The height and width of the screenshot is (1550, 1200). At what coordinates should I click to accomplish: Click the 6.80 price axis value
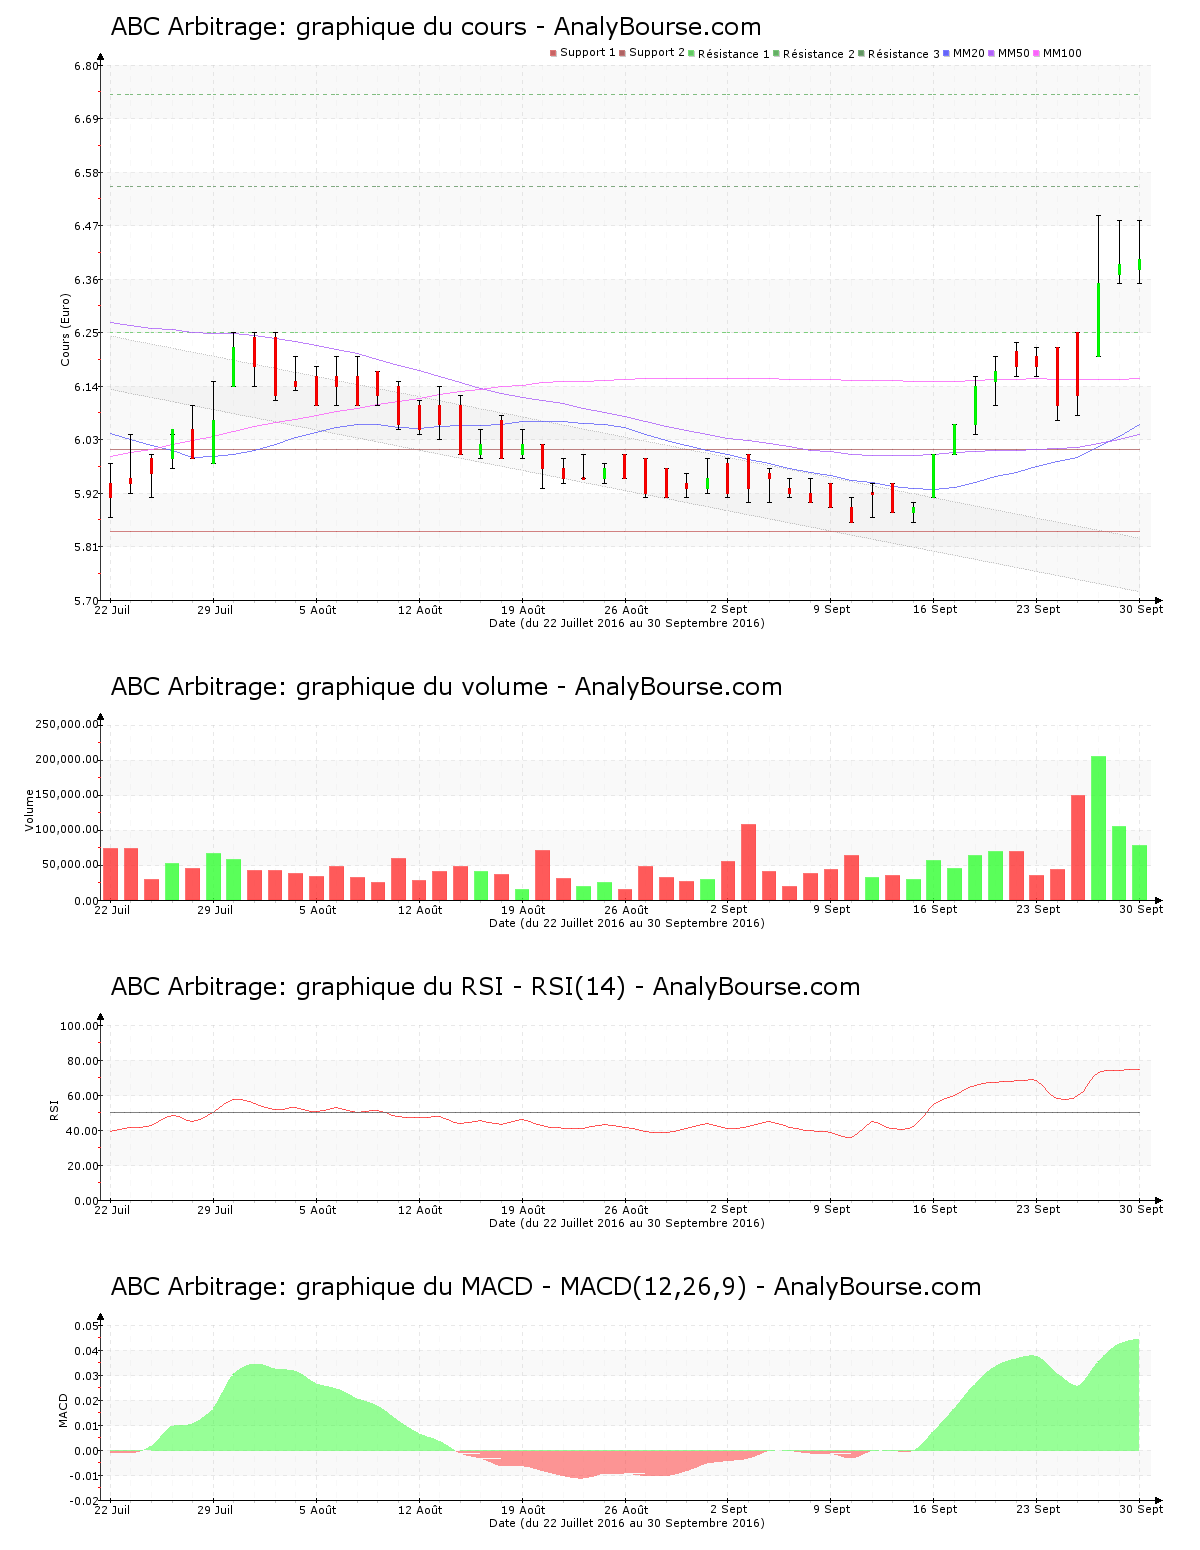point(87,66)
